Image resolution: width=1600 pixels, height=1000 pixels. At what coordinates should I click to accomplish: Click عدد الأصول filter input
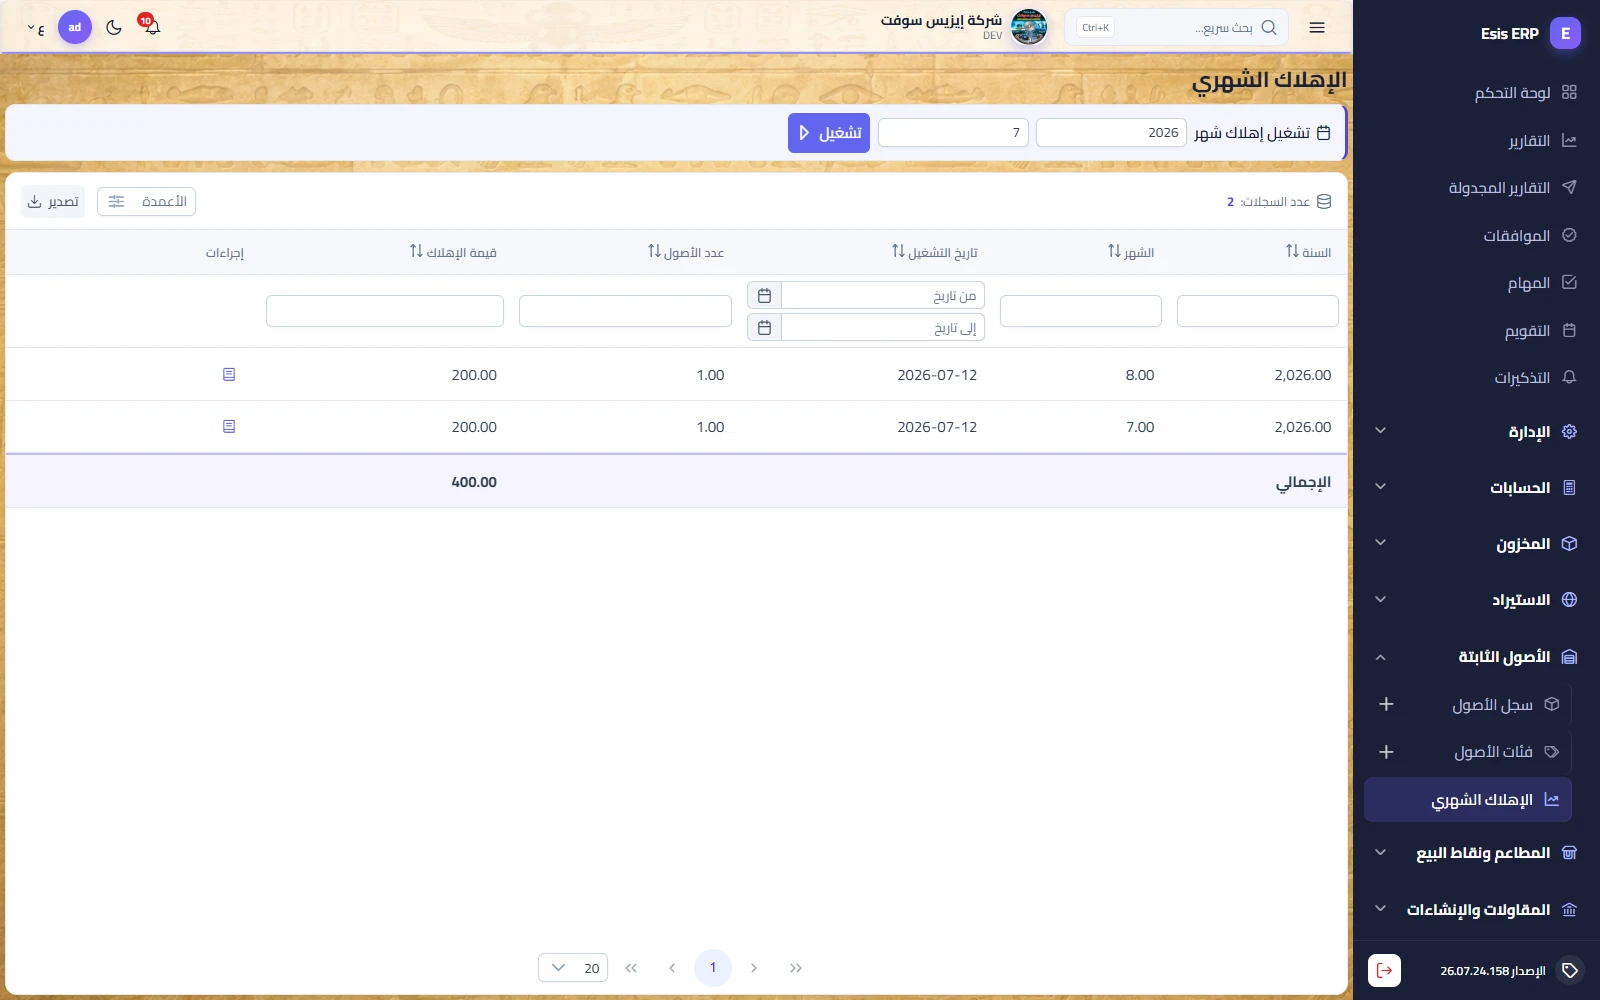[625, 311]
